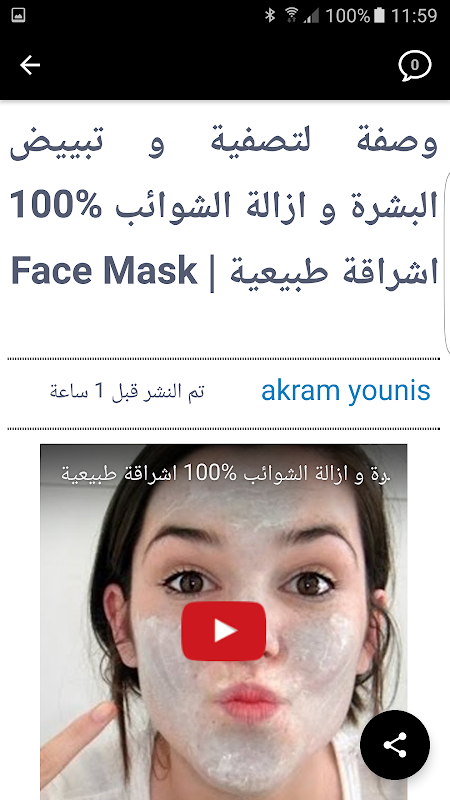Tap the 'تم النشر قبل 1 ساعة' publish time
Image resolution: width=450 pixels, height=800 pixels.
[127, 391]
